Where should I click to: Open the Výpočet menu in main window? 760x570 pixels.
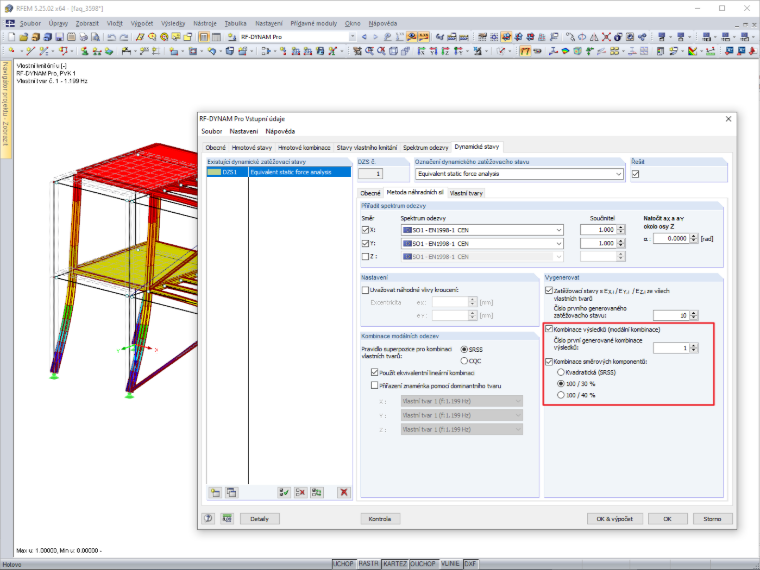(142, 23)
